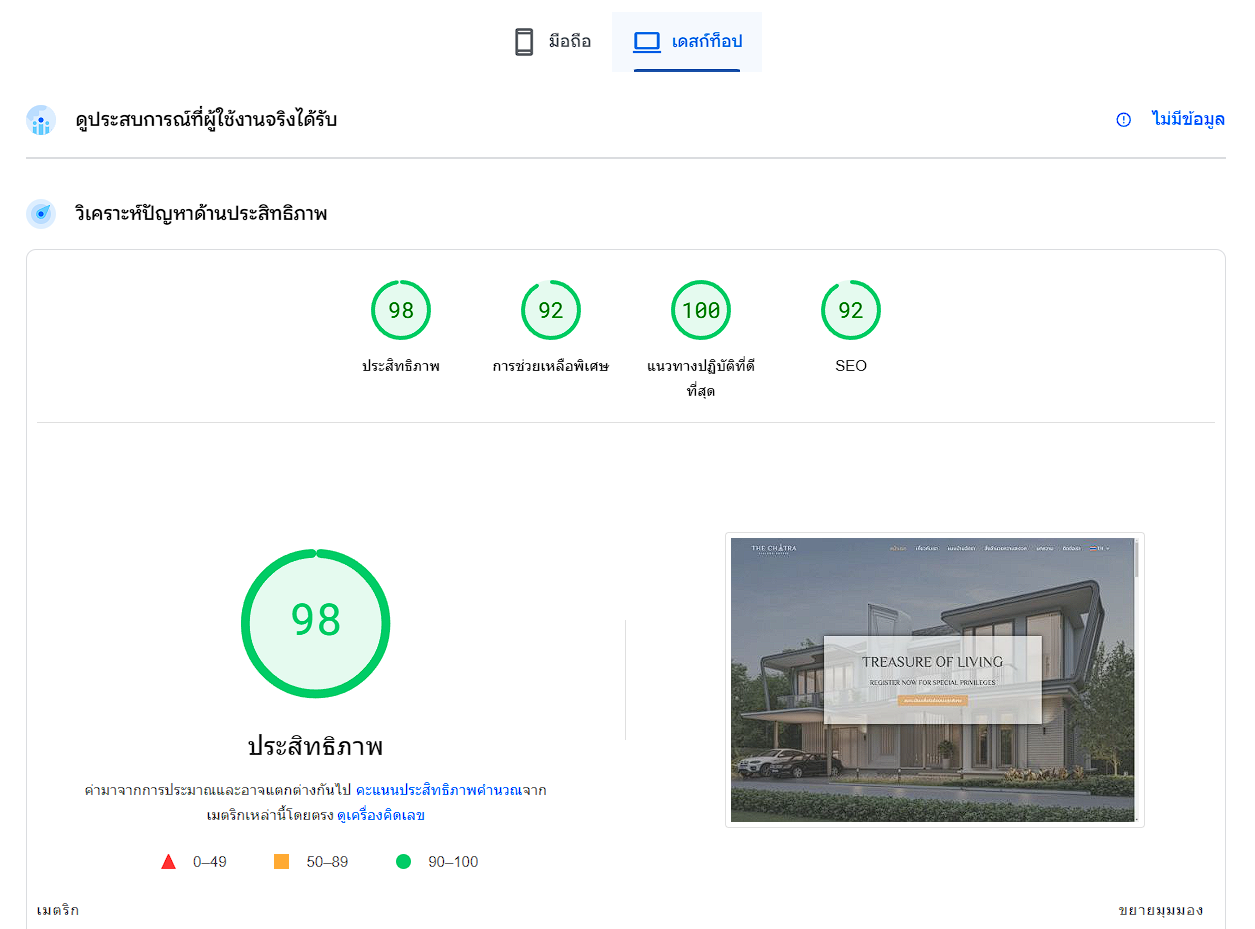Click the mobile phone icon

click(524, 42)
